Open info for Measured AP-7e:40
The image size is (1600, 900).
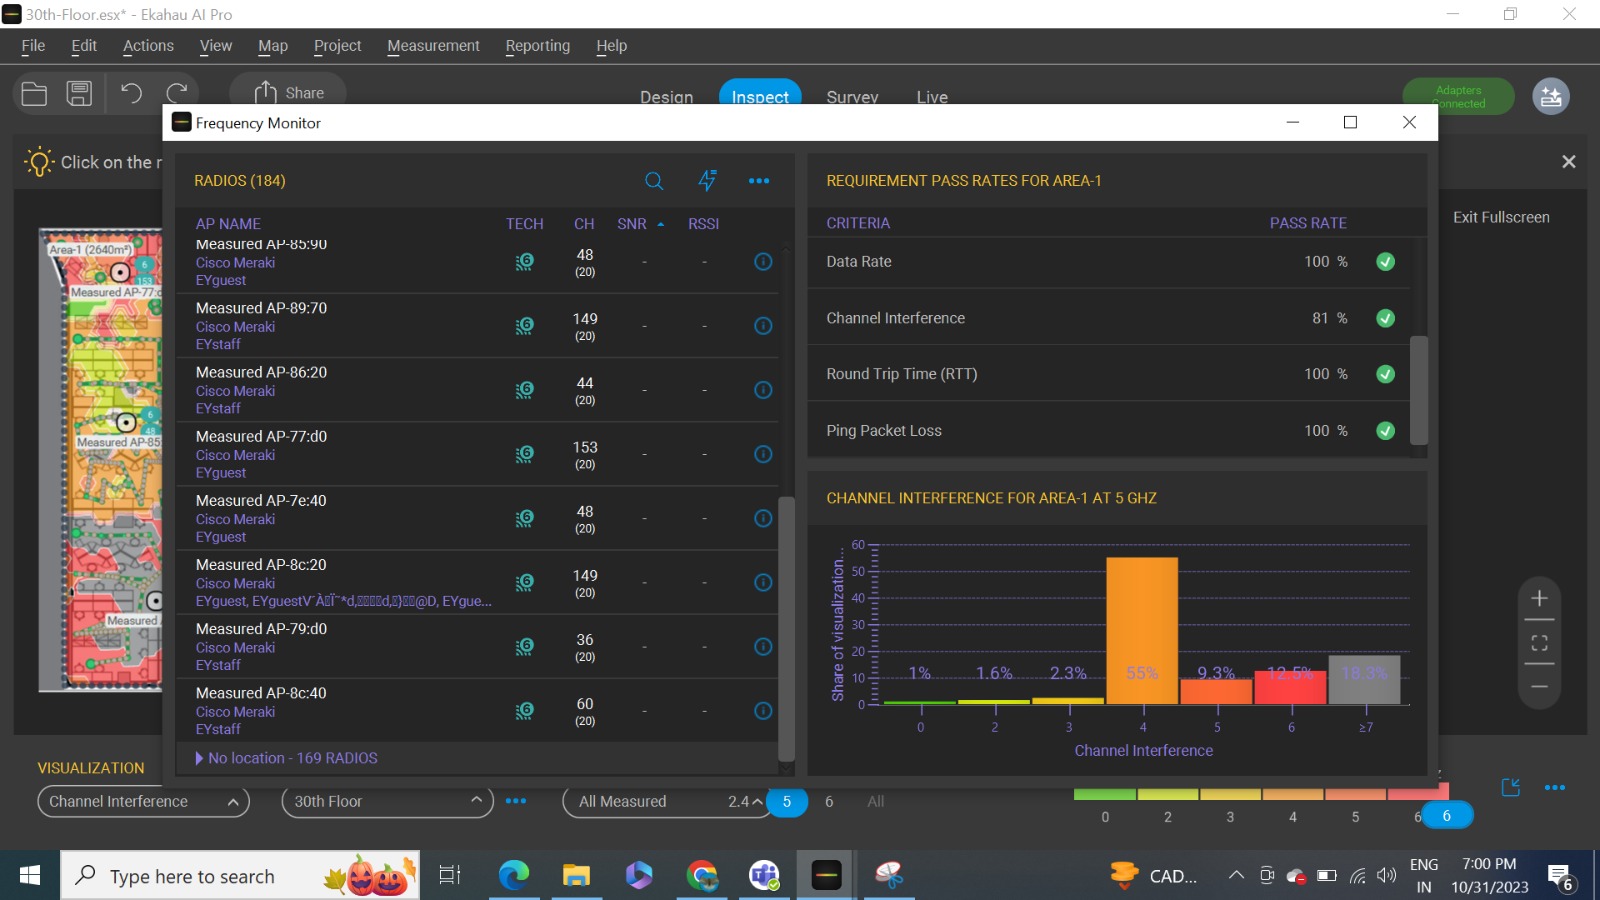tap(763, 518)
